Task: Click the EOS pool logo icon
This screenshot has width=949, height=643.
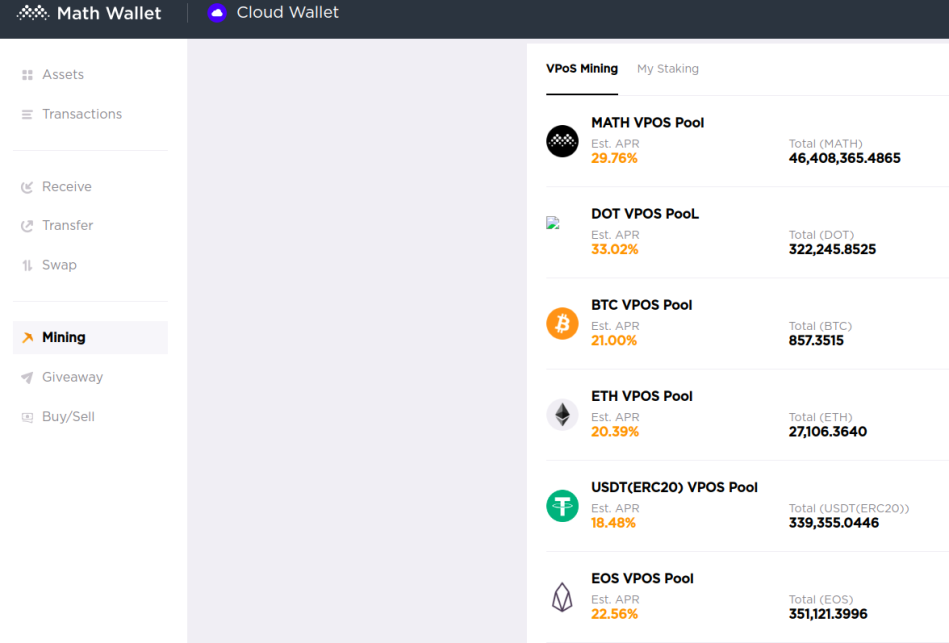Action: pyautogui.click(x=562, y=597)
